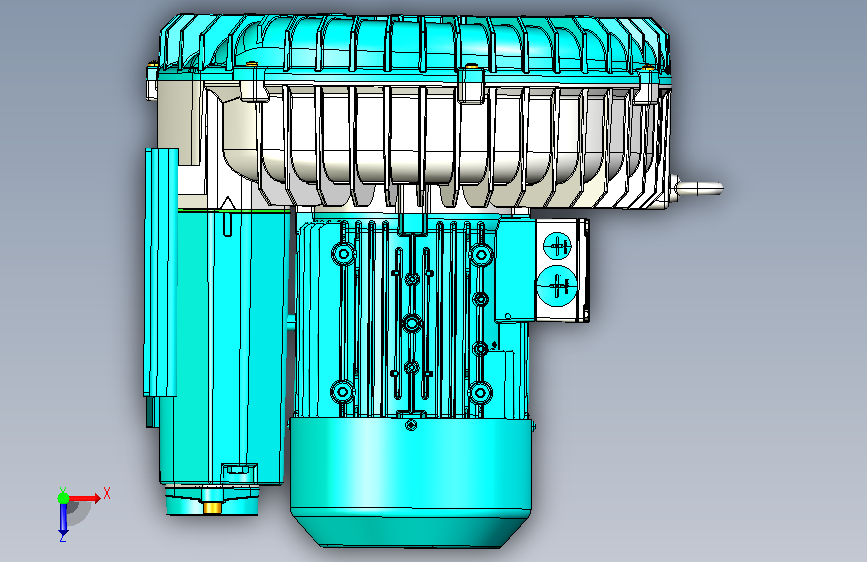The height and width of the screenshot is (562, 867).
Task: Click the green Y axis dot on the triad
Action: 64,498
